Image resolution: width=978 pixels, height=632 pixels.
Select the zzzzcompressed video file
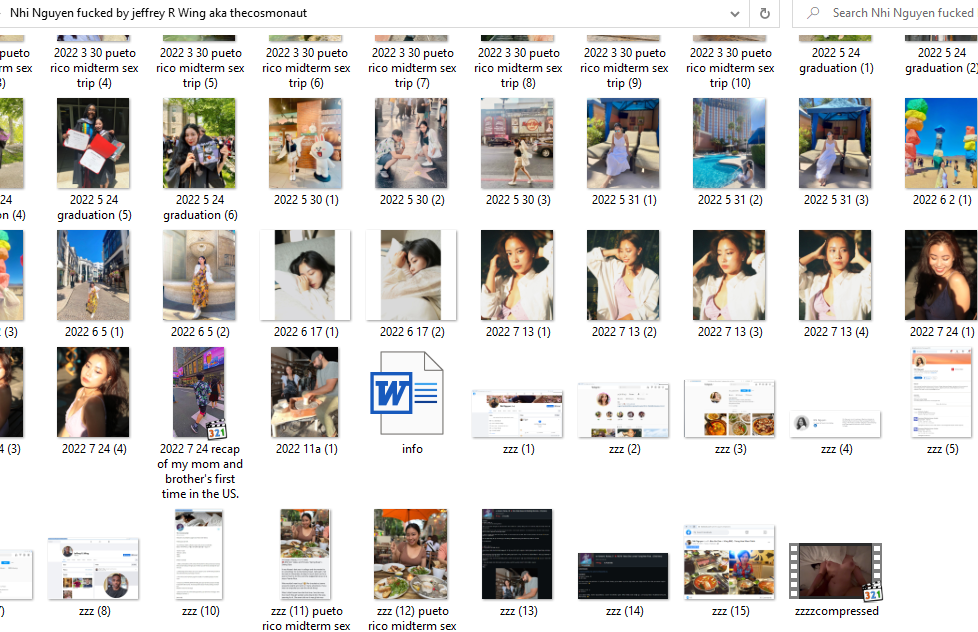836,571
